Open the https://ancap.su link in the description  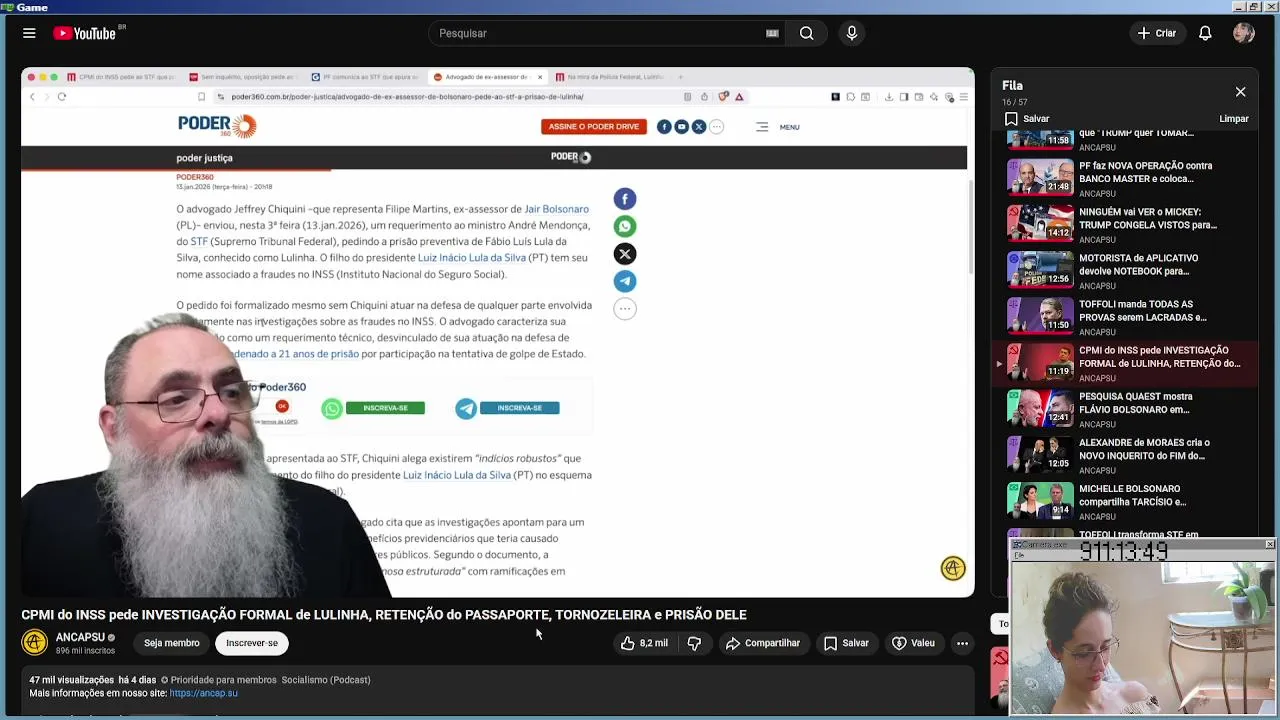(x=204, y=693)
